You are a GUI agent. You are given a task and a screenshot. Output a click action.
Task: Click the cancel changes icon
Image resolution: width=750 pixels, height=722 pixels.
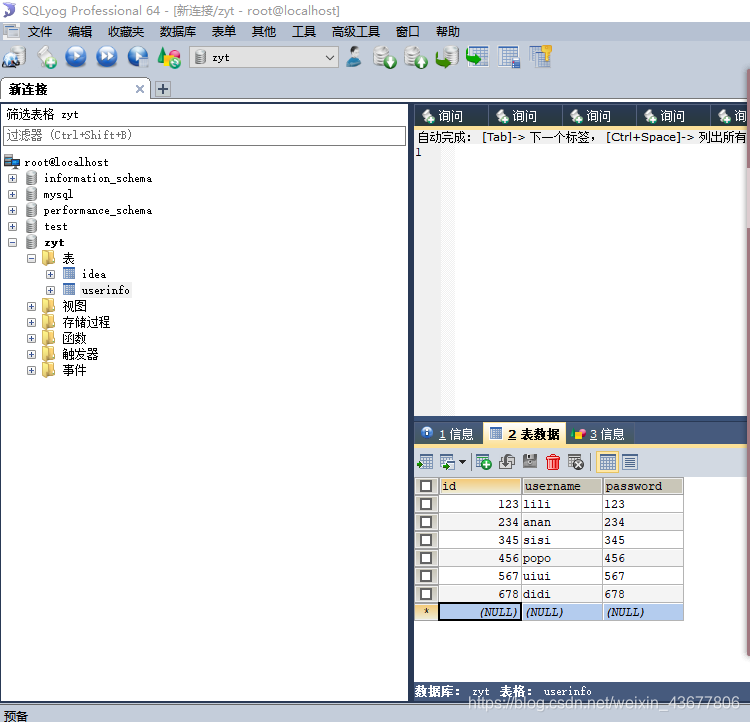(x=575, y=462)
